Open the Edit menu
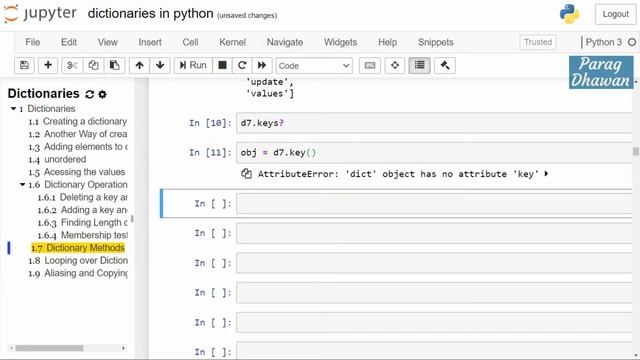640x360 pixels. click(x=69, y=42)
